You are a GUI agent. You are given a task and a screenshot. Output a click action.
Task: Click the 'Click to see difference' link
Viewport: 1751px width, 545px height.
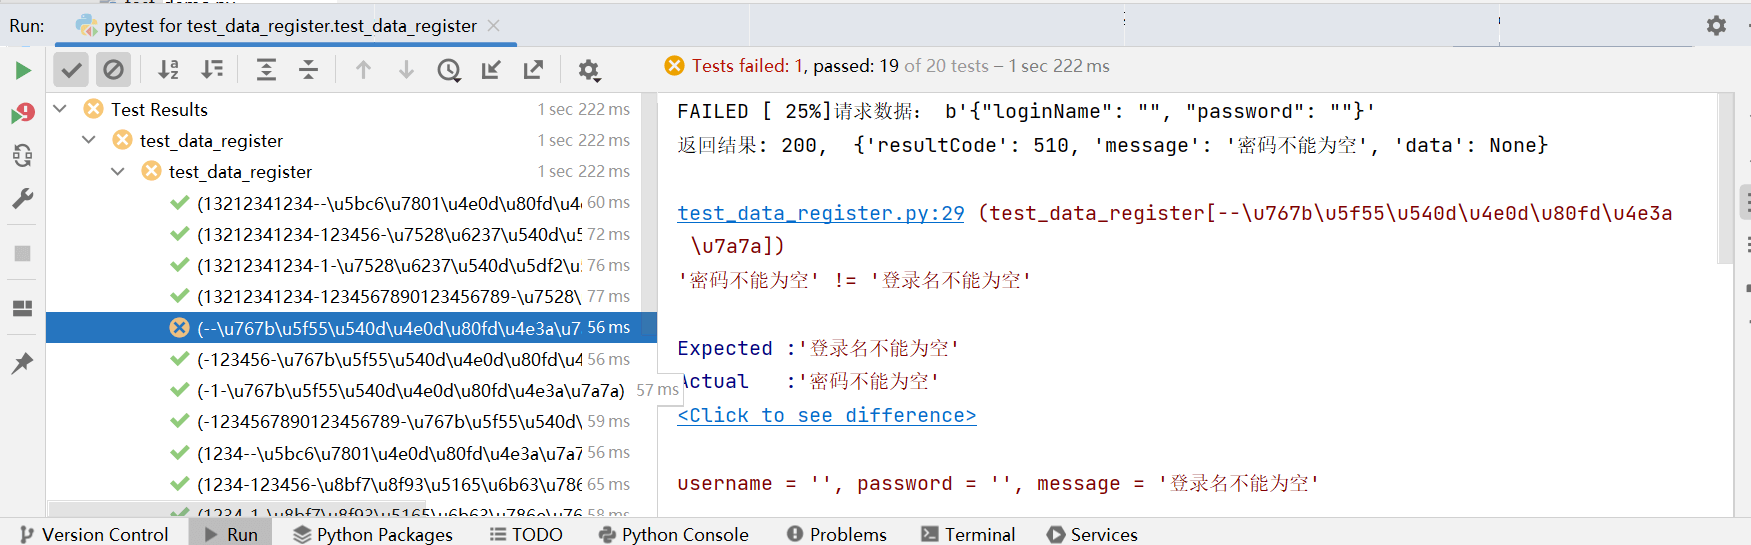point(826,415)
